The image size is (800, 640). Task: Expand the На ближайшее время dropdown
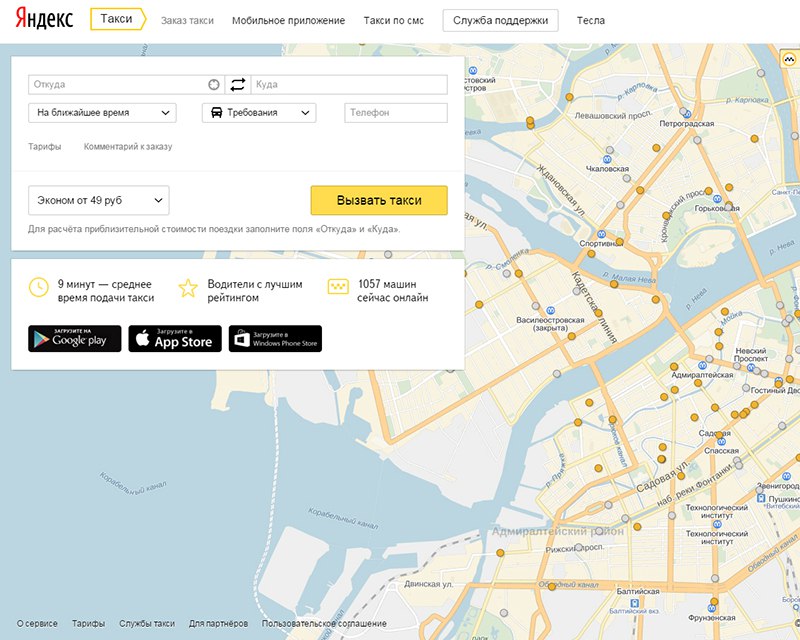(102, 113)
